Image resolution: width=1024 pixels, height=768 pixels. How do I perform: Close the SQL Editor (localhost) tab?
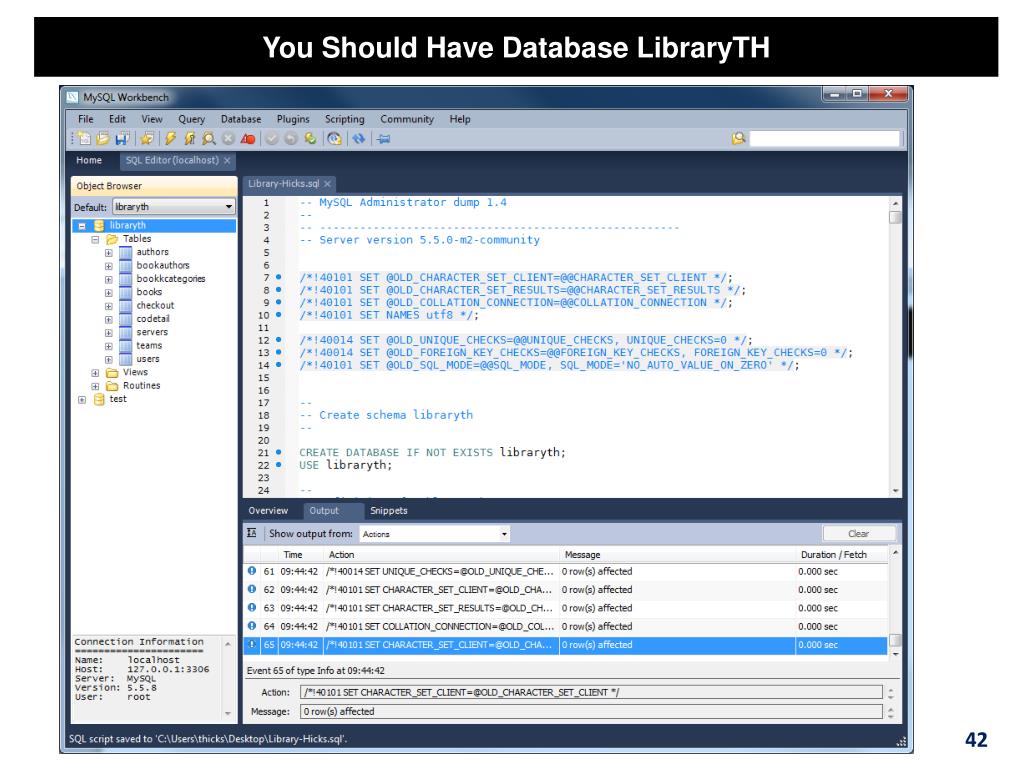click(227, 161)
